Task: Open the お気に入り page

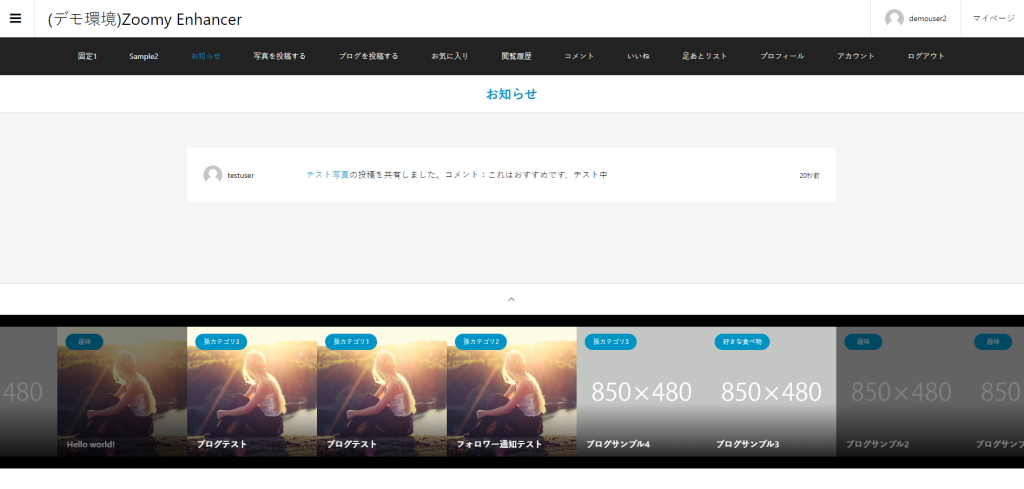Action: coord(449,56)
